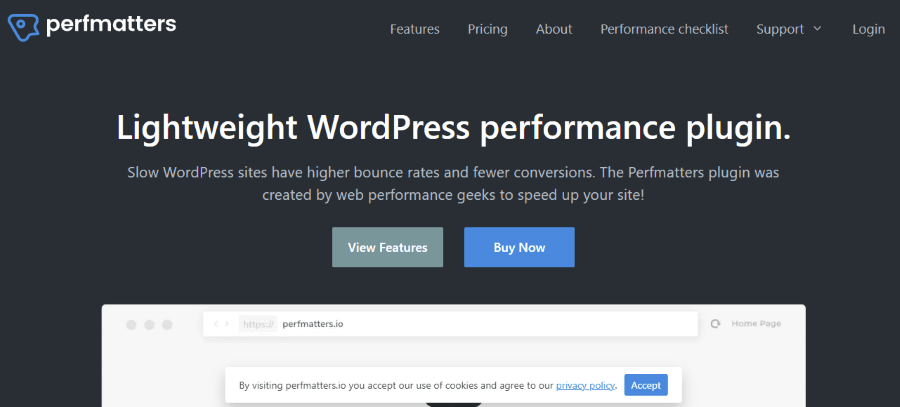
Task: Click the blue Buy Now button
Action: [519, 247]
